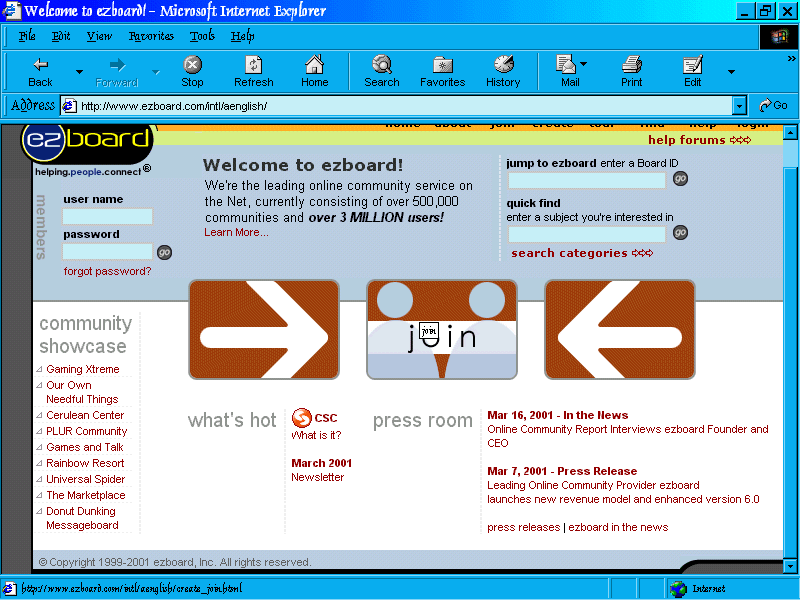The height and width of the screenshot is (600, 800).
Task: Open the Games and Talk link
Action: point(85,447)
